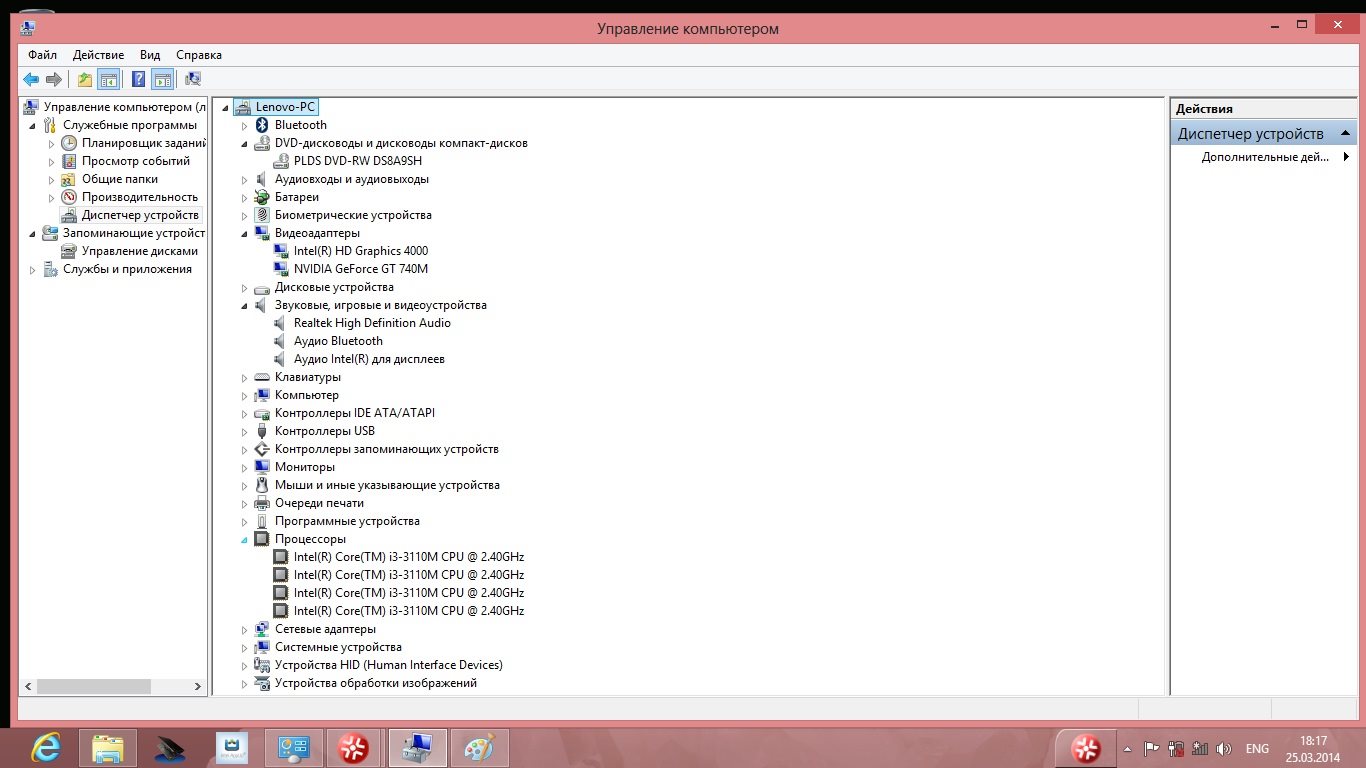Viewport: 1366px width, 768px height.
Task: Expand Службы и приложения in left tree
Action: [x=32, y=269]
